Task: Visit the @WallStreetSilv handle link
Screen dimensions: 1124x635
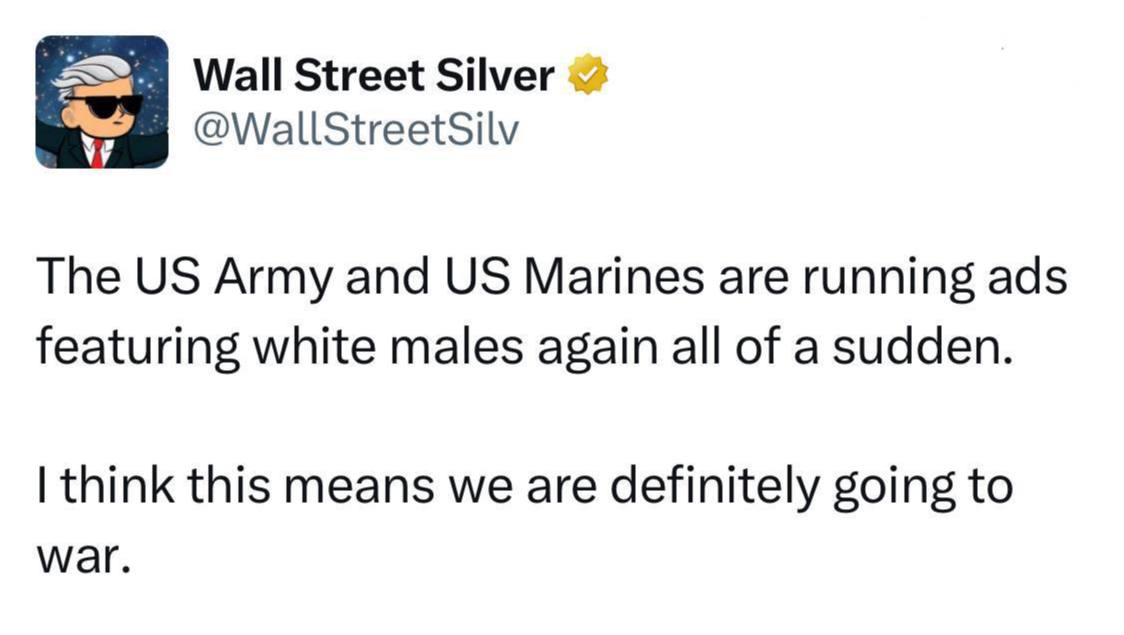Action: pyautogui.click(x=355, y=131)
